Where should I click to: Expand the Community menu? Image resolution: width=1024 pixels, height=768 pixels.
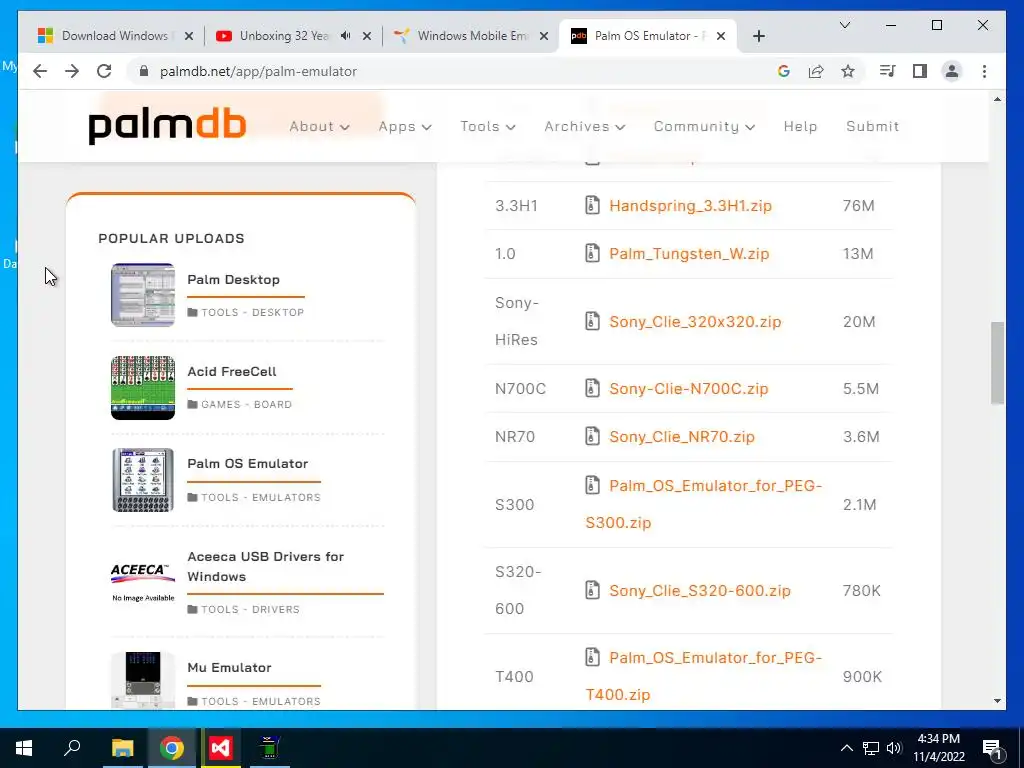[704, 126]
